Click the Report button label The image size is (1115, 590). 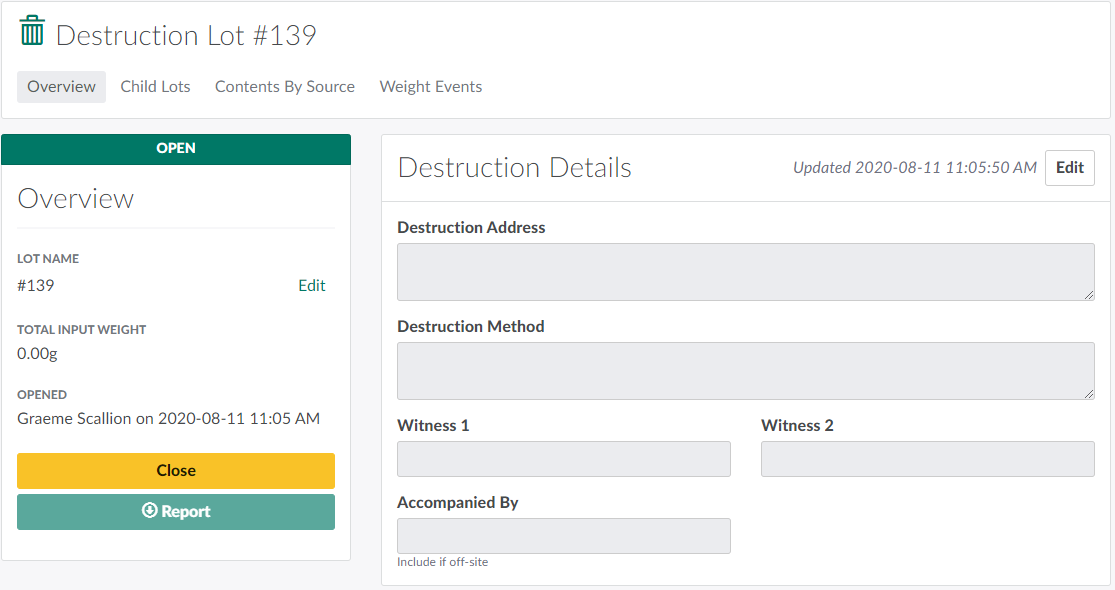(x=186, y=511)
